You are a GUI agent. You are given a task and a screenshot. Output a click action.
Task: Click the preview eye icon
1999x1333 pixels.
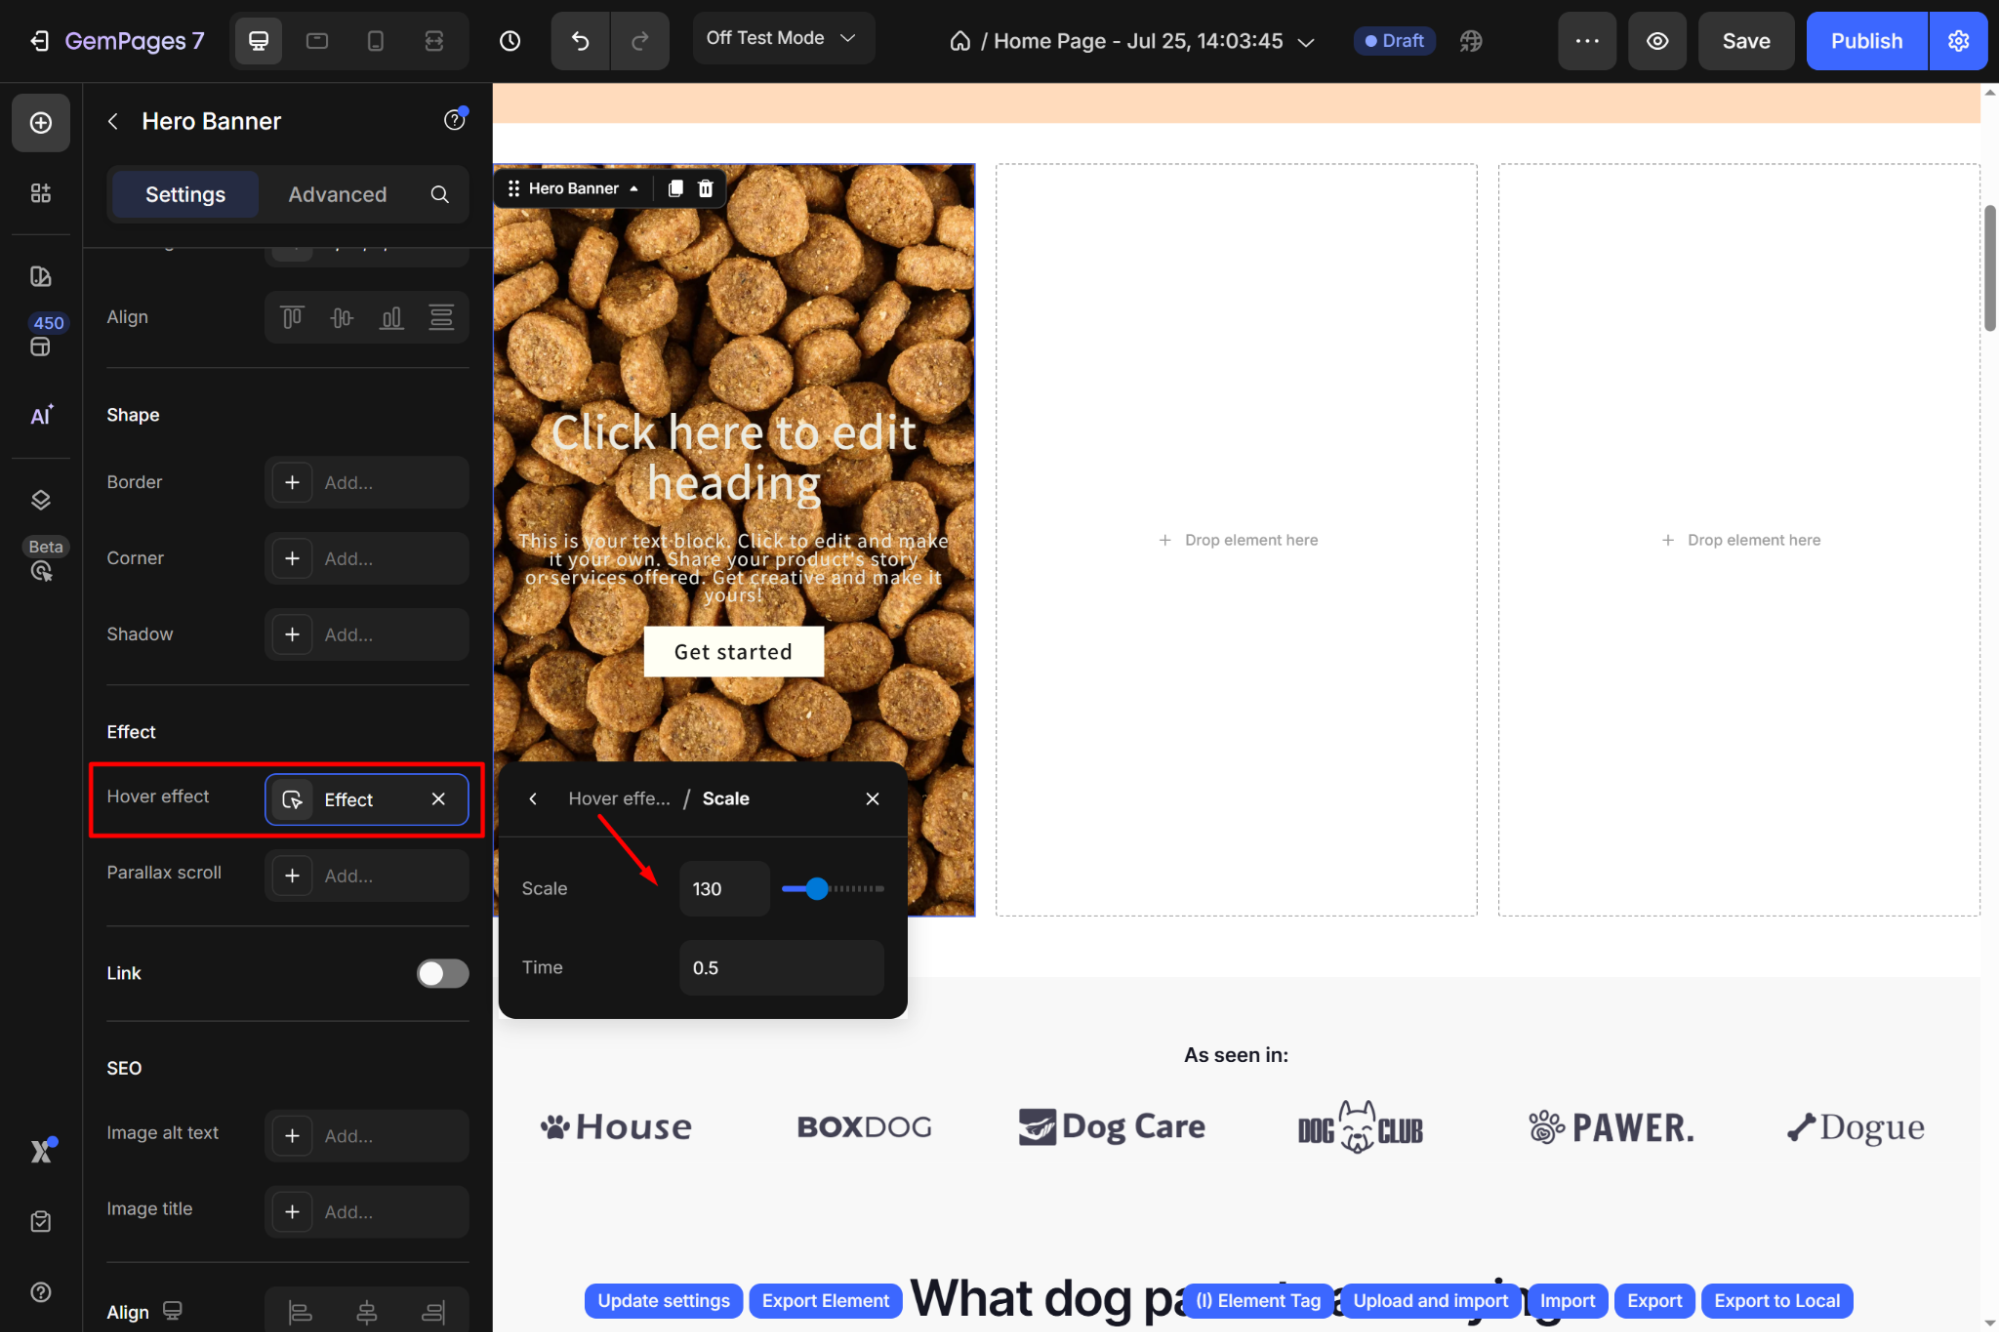tap(1657, 41)
